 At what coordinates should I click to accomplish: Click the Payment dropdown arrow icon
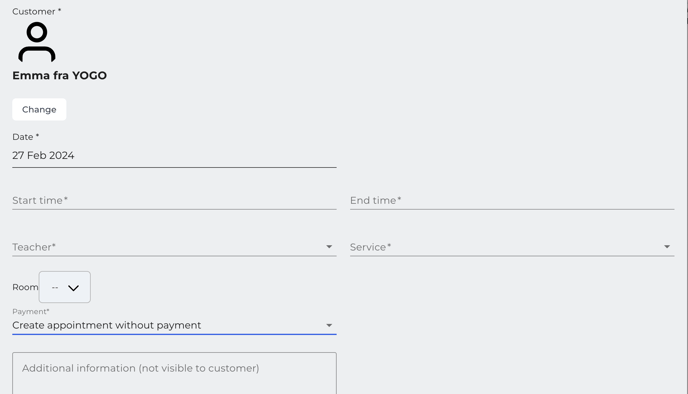tap(329, 326)
